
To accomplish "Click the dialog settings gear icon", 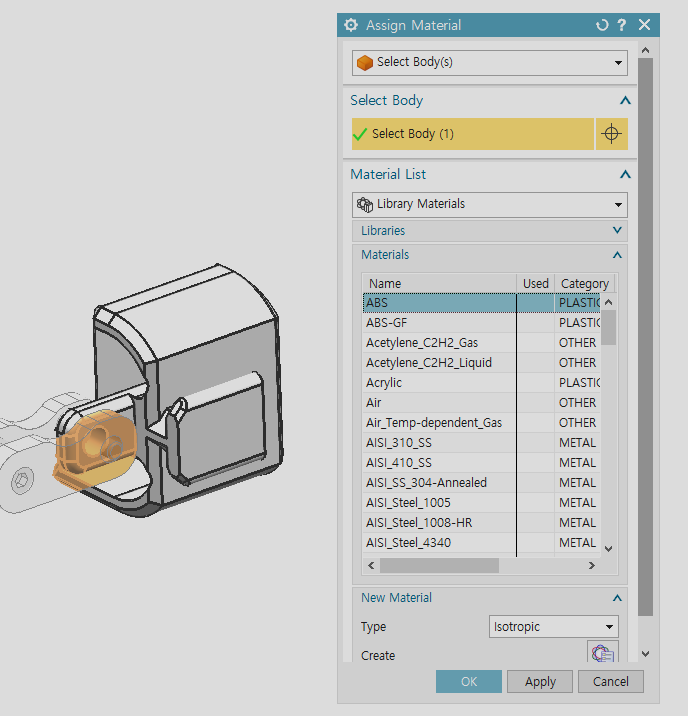I will pyautogui.click(x=351, y=25).
